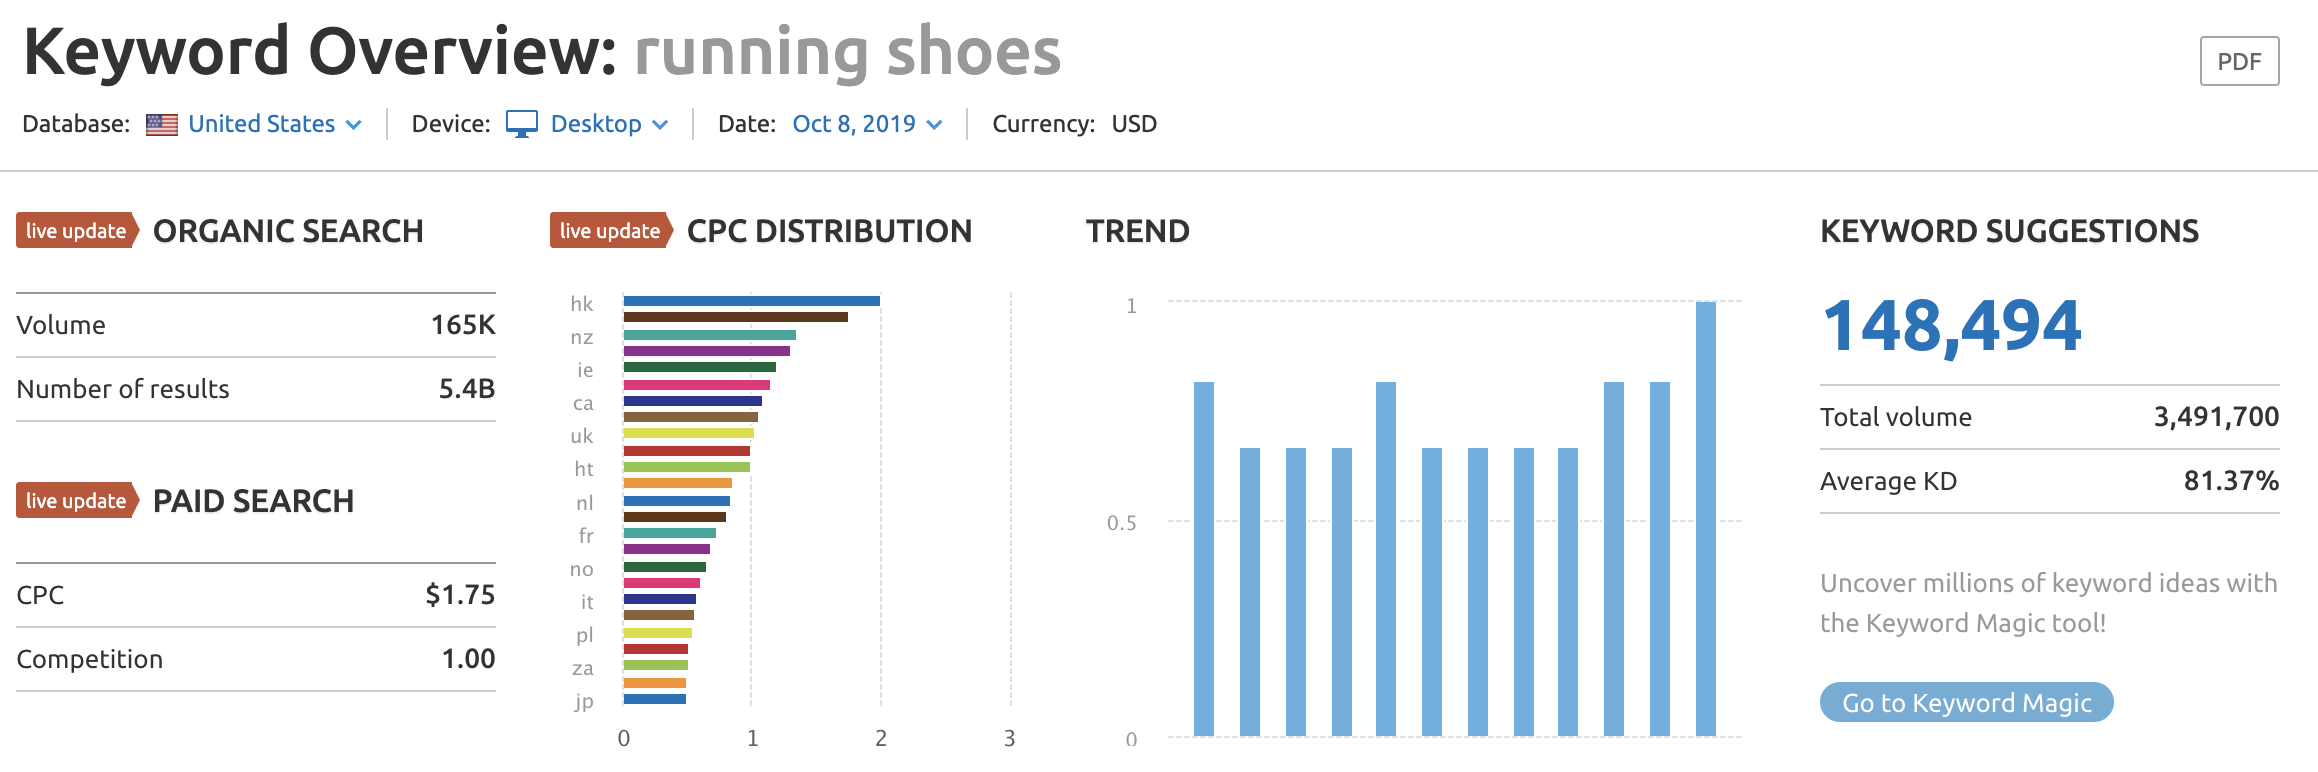This screenshot has width=2318, height=772.
Task: Click the CPC Distribution live update badge
Action: 611,230
